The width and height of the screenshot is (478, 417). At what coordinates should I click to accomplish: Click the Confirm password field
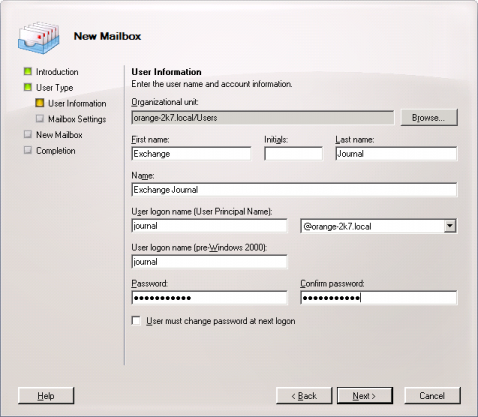point(379,298)
